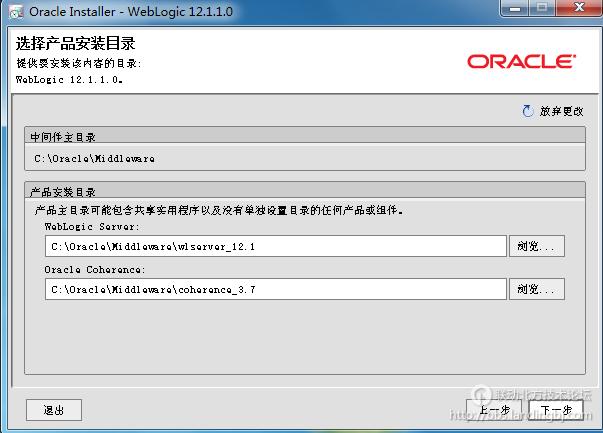Close the Oracle Installer window
Viewport: 603px width, 433px height.
pos(578,8)
